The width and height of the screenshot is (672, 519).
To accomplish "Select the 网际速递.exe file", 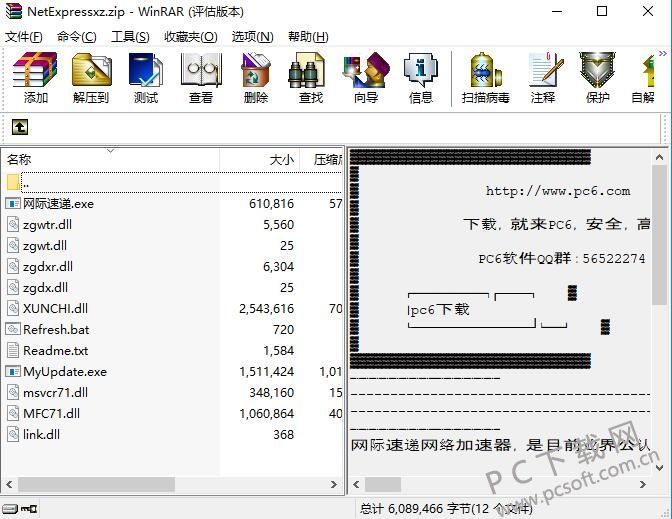I will pos(58,203).
